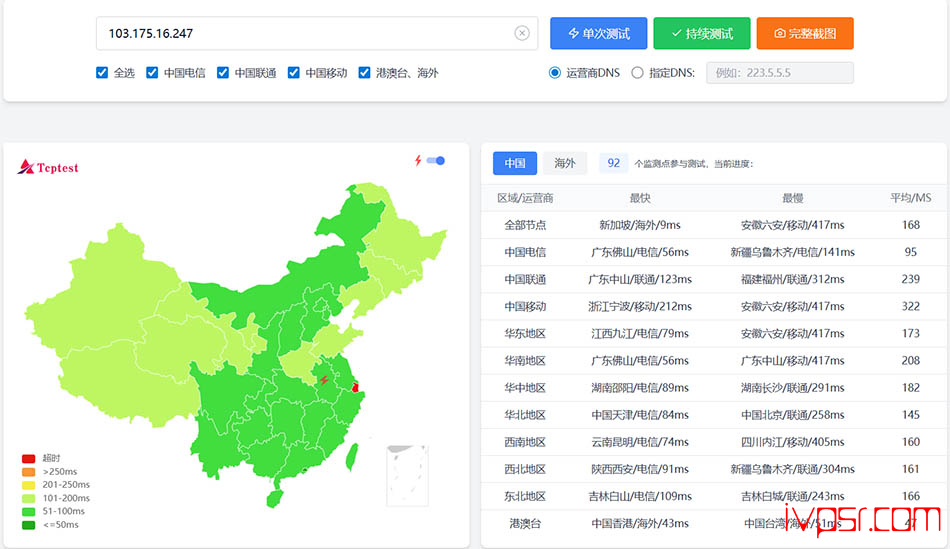Image resolution: width=950 pixels, height=549 pixels.
Task: Click 完整截图 full screenshot button
Action: (x=805, y=33)
